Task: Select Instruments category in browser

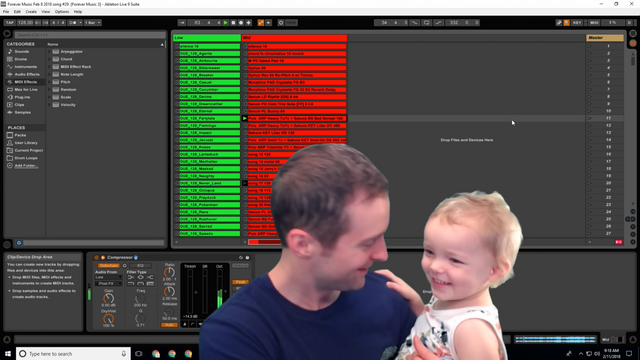Action: [25, 67]
